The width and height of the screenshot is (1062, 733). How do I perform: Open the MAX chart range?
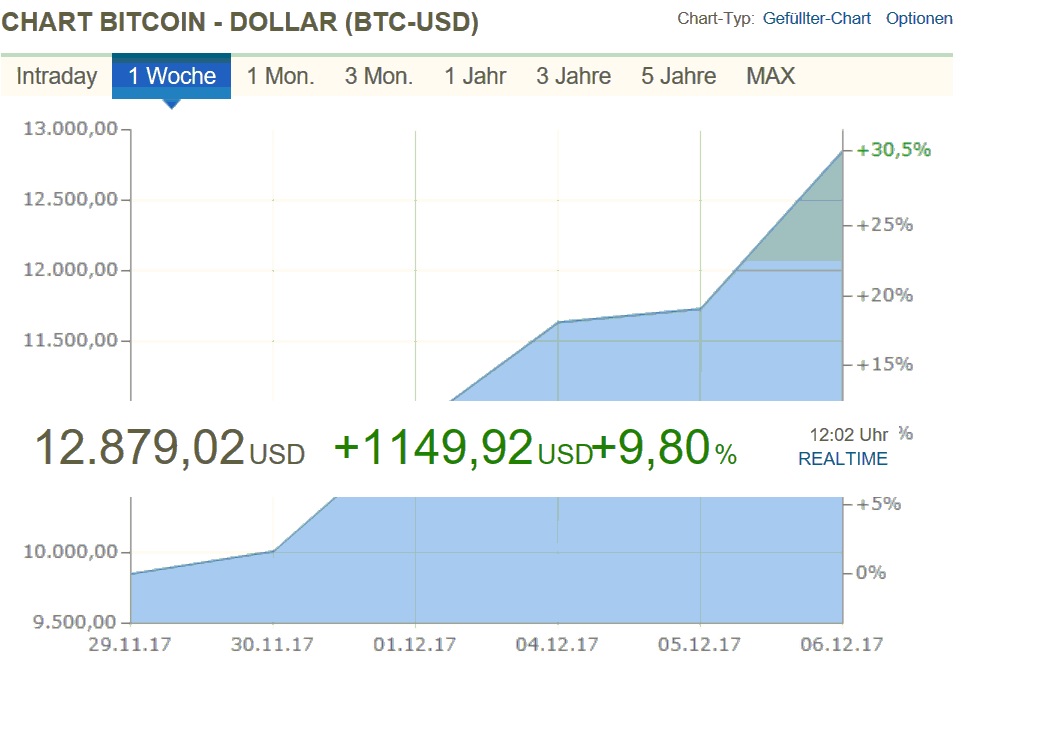pyautogui.click(x=771, y=75)
